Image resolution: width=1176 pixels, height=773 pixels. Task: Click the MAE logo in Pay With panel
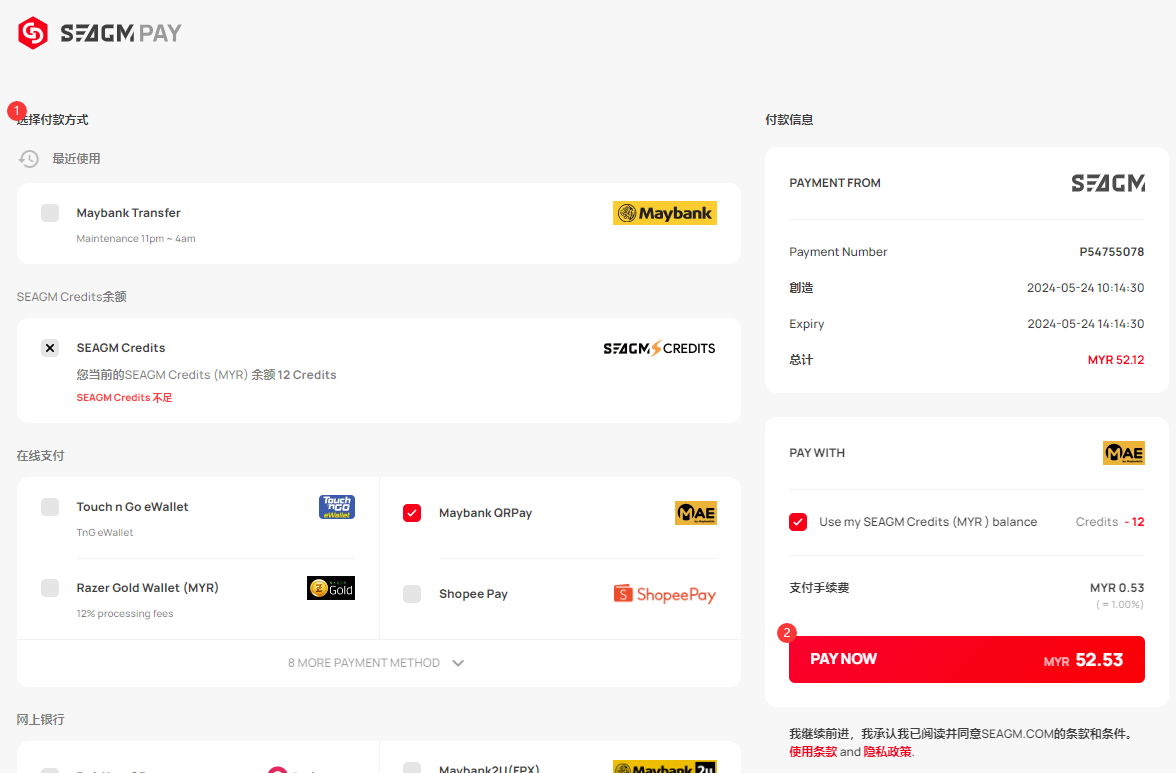click(1124, 453)
